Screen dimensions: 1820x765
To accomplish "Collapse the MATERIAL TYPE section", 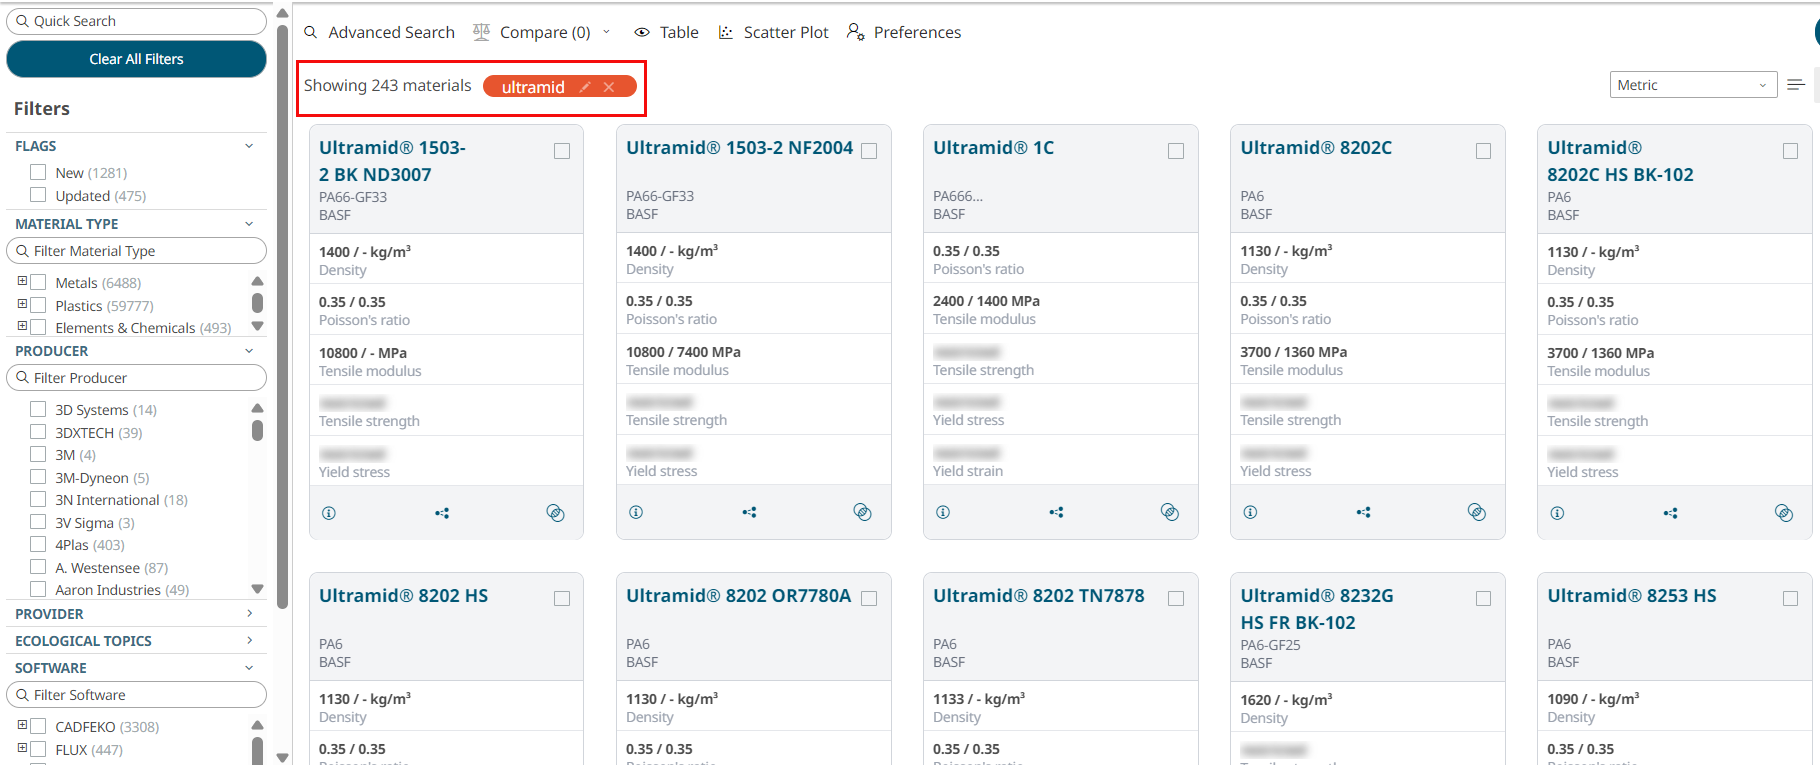I will [x=249, y=224].
